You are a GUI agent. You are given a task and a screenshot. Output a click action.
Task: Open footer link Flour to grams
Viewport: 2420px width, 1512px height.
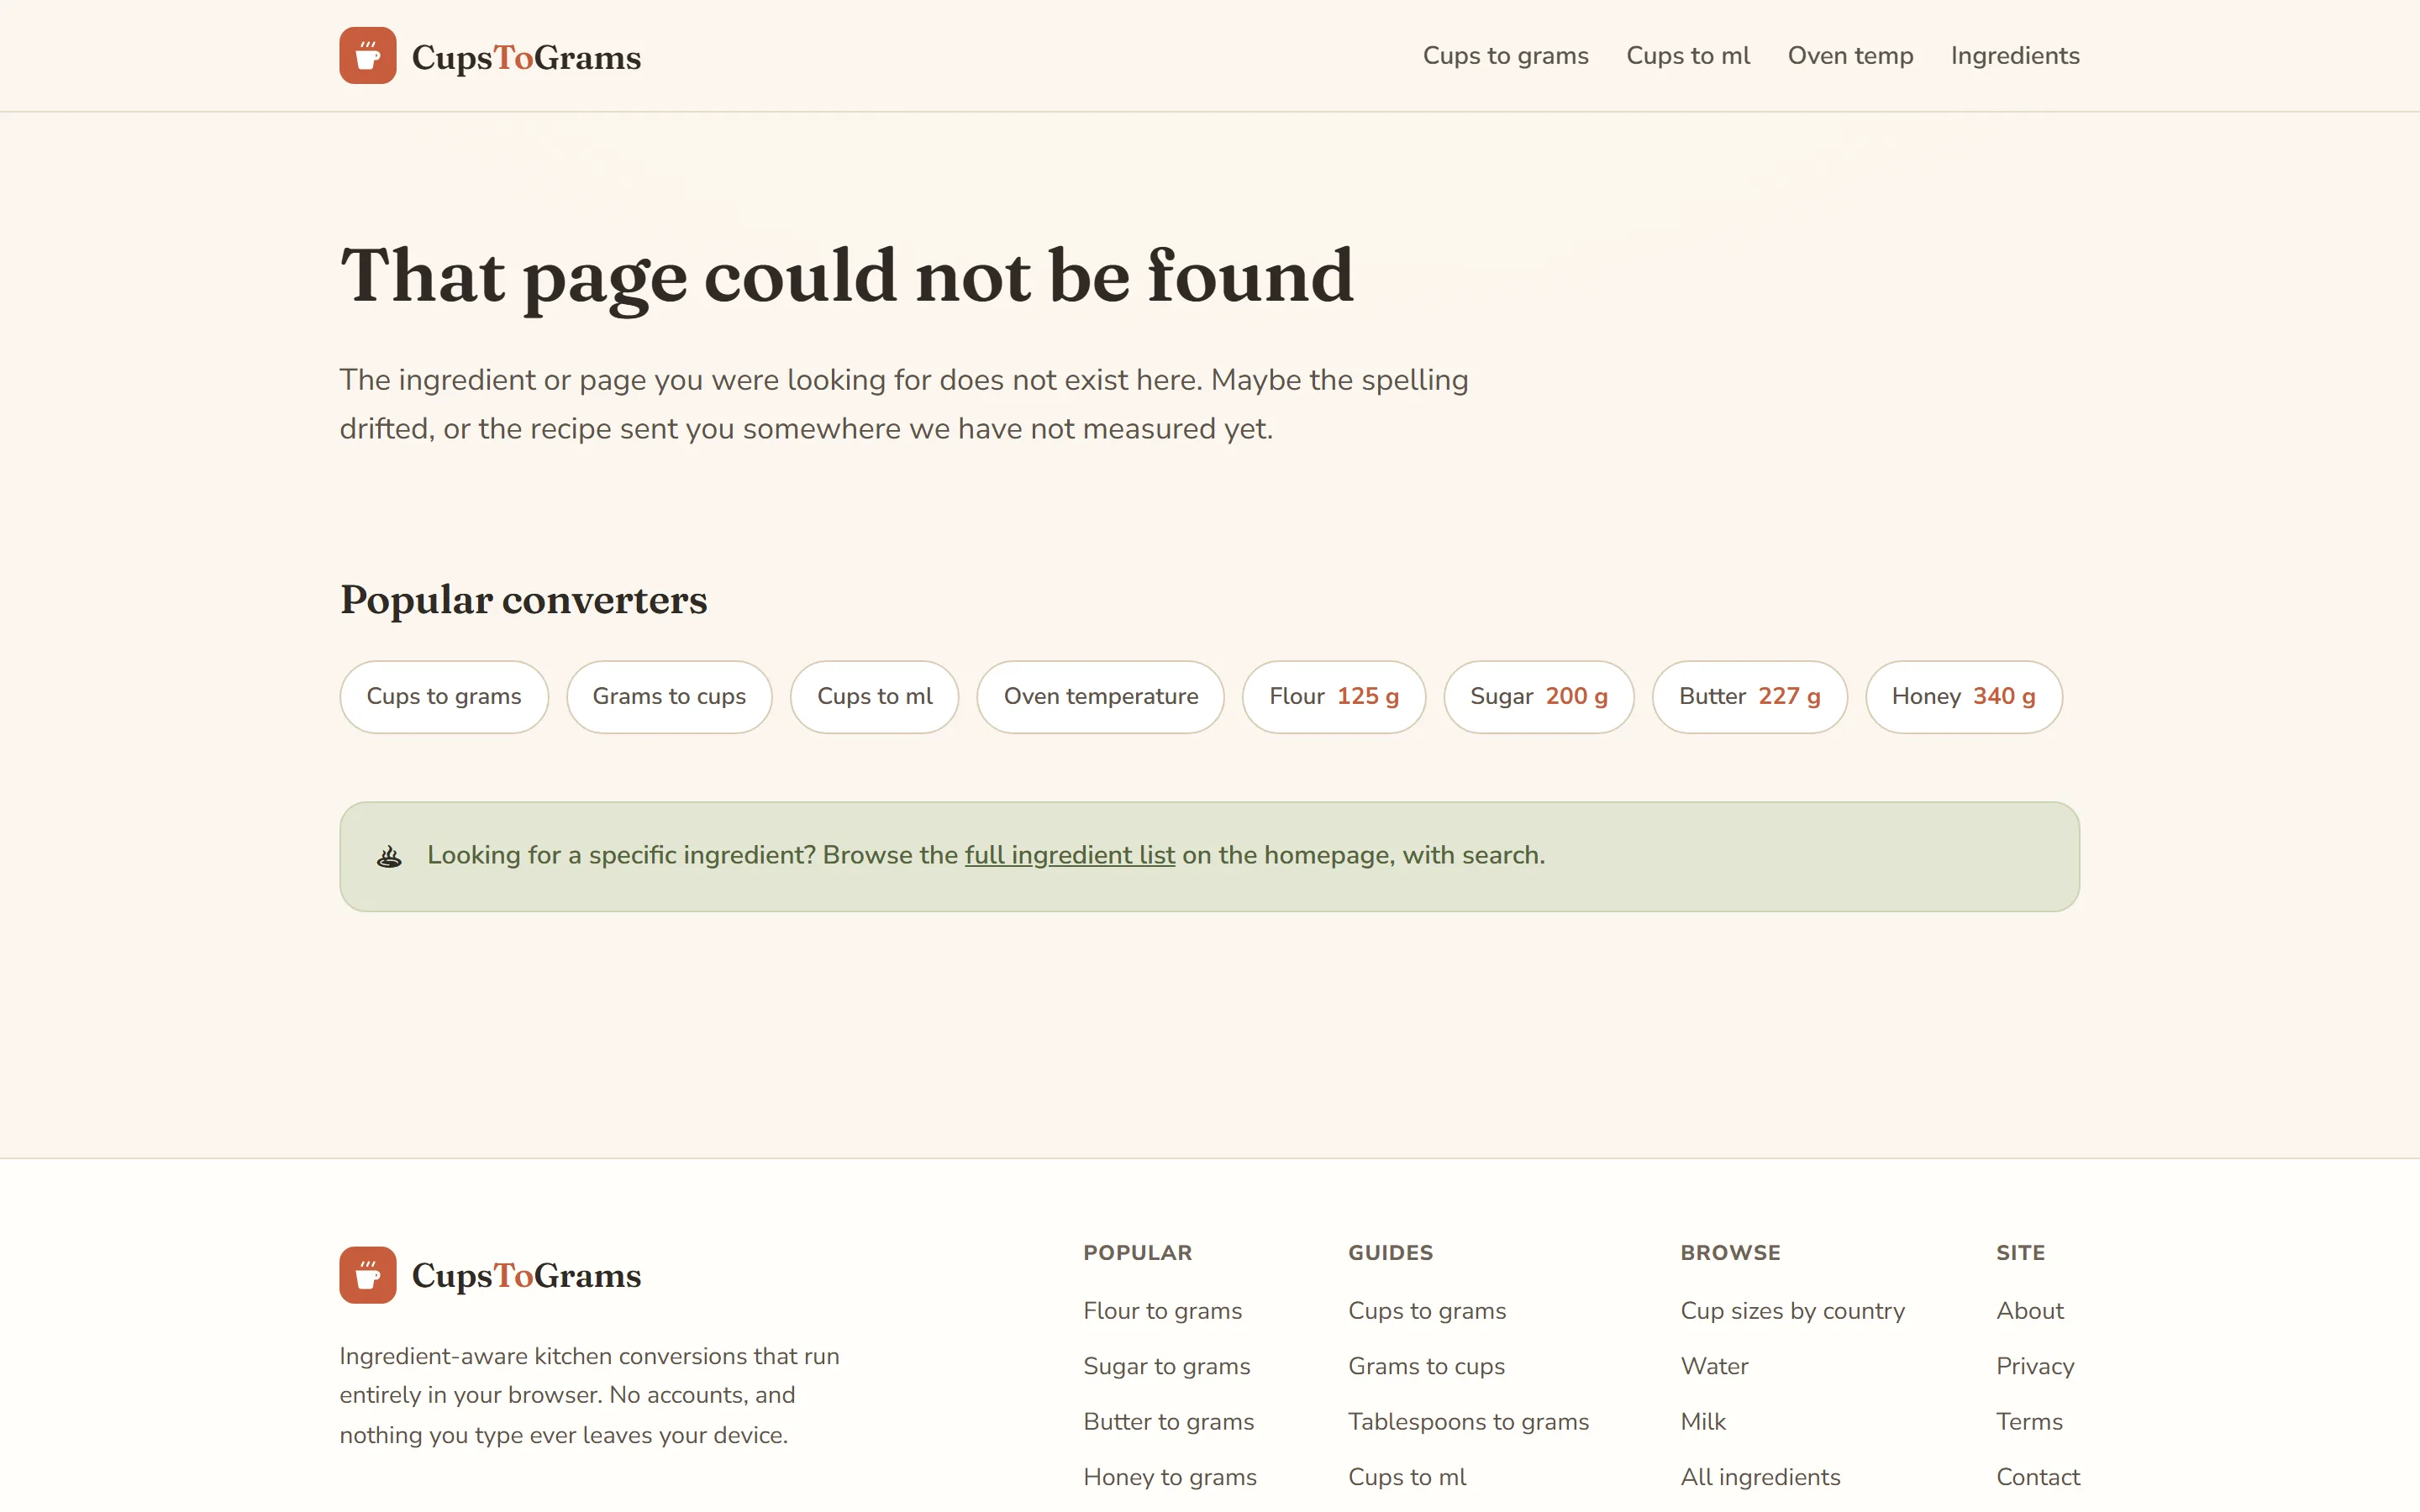coord(1162,1310)
